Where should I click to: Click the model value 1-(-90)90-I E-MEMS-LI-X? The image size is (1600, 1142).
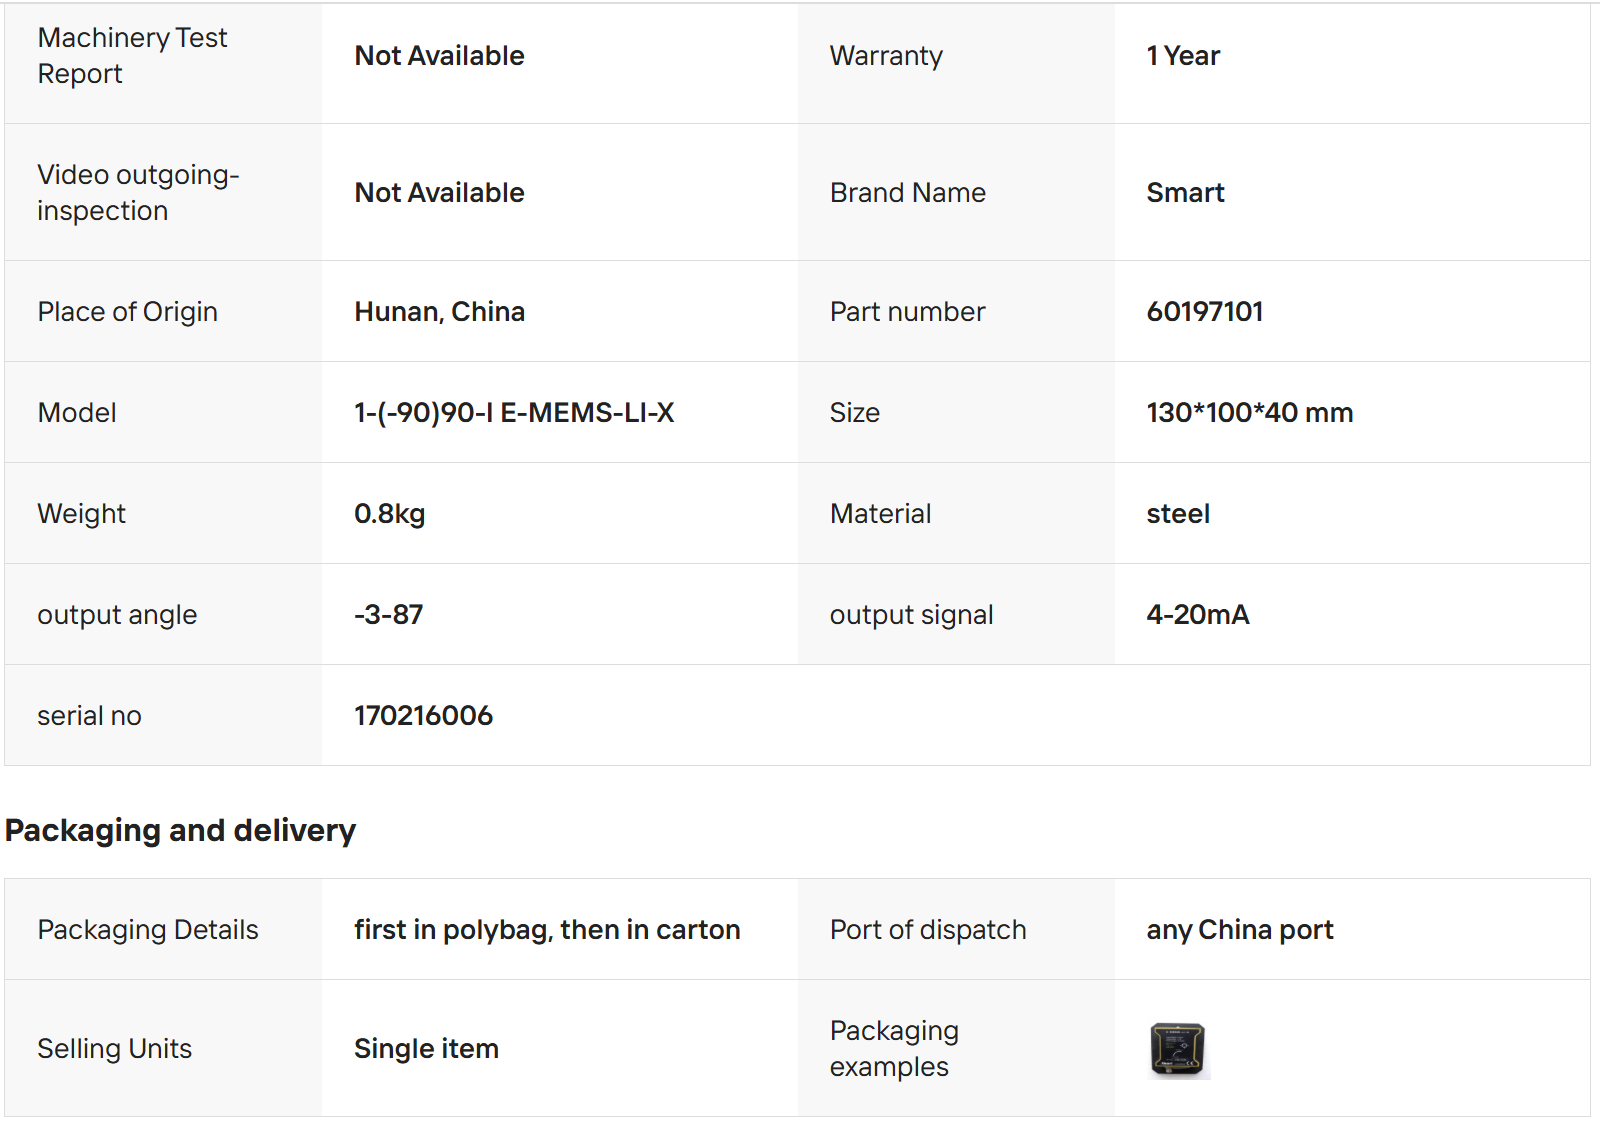point(513,413)
